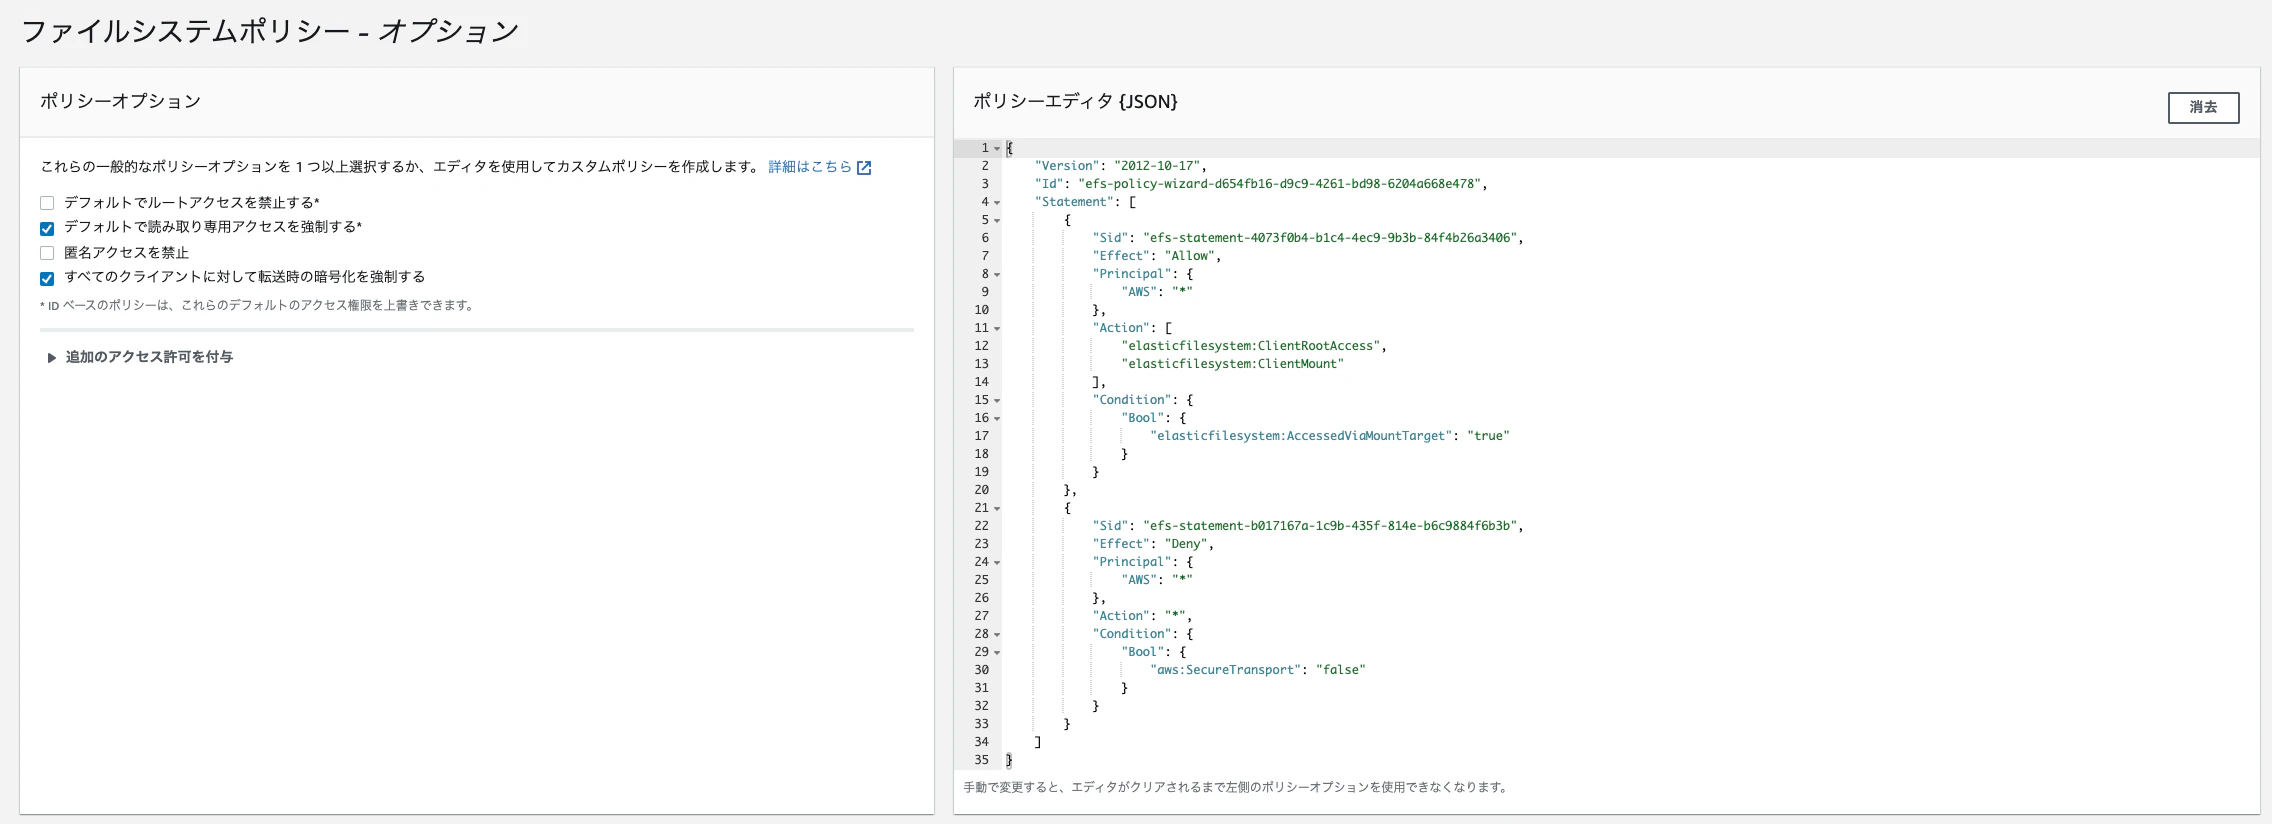Click elasticfilesystem:AccessedViaMountTarget key
2272x824 pixels.
[x=1301, y=436]
